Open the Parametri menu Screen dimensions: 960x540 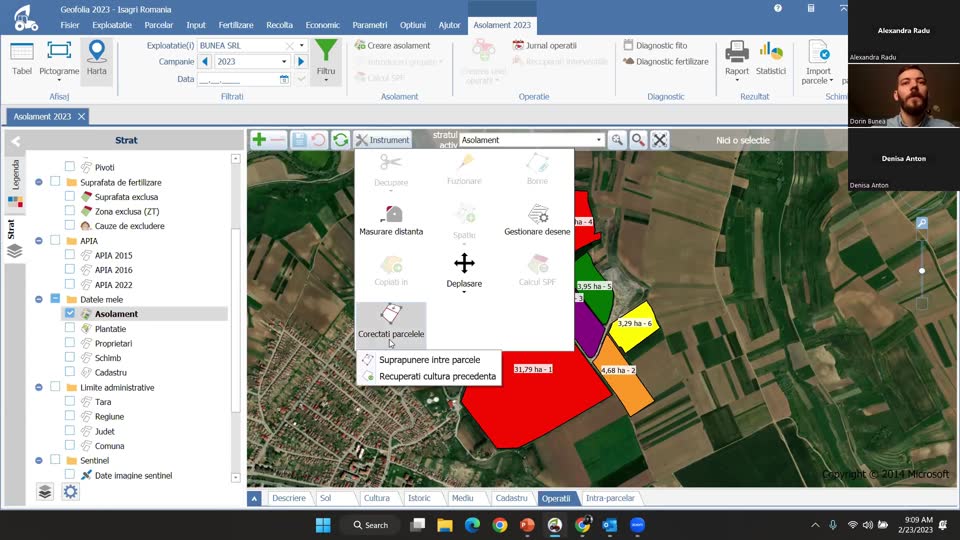(x=369, y=25)
